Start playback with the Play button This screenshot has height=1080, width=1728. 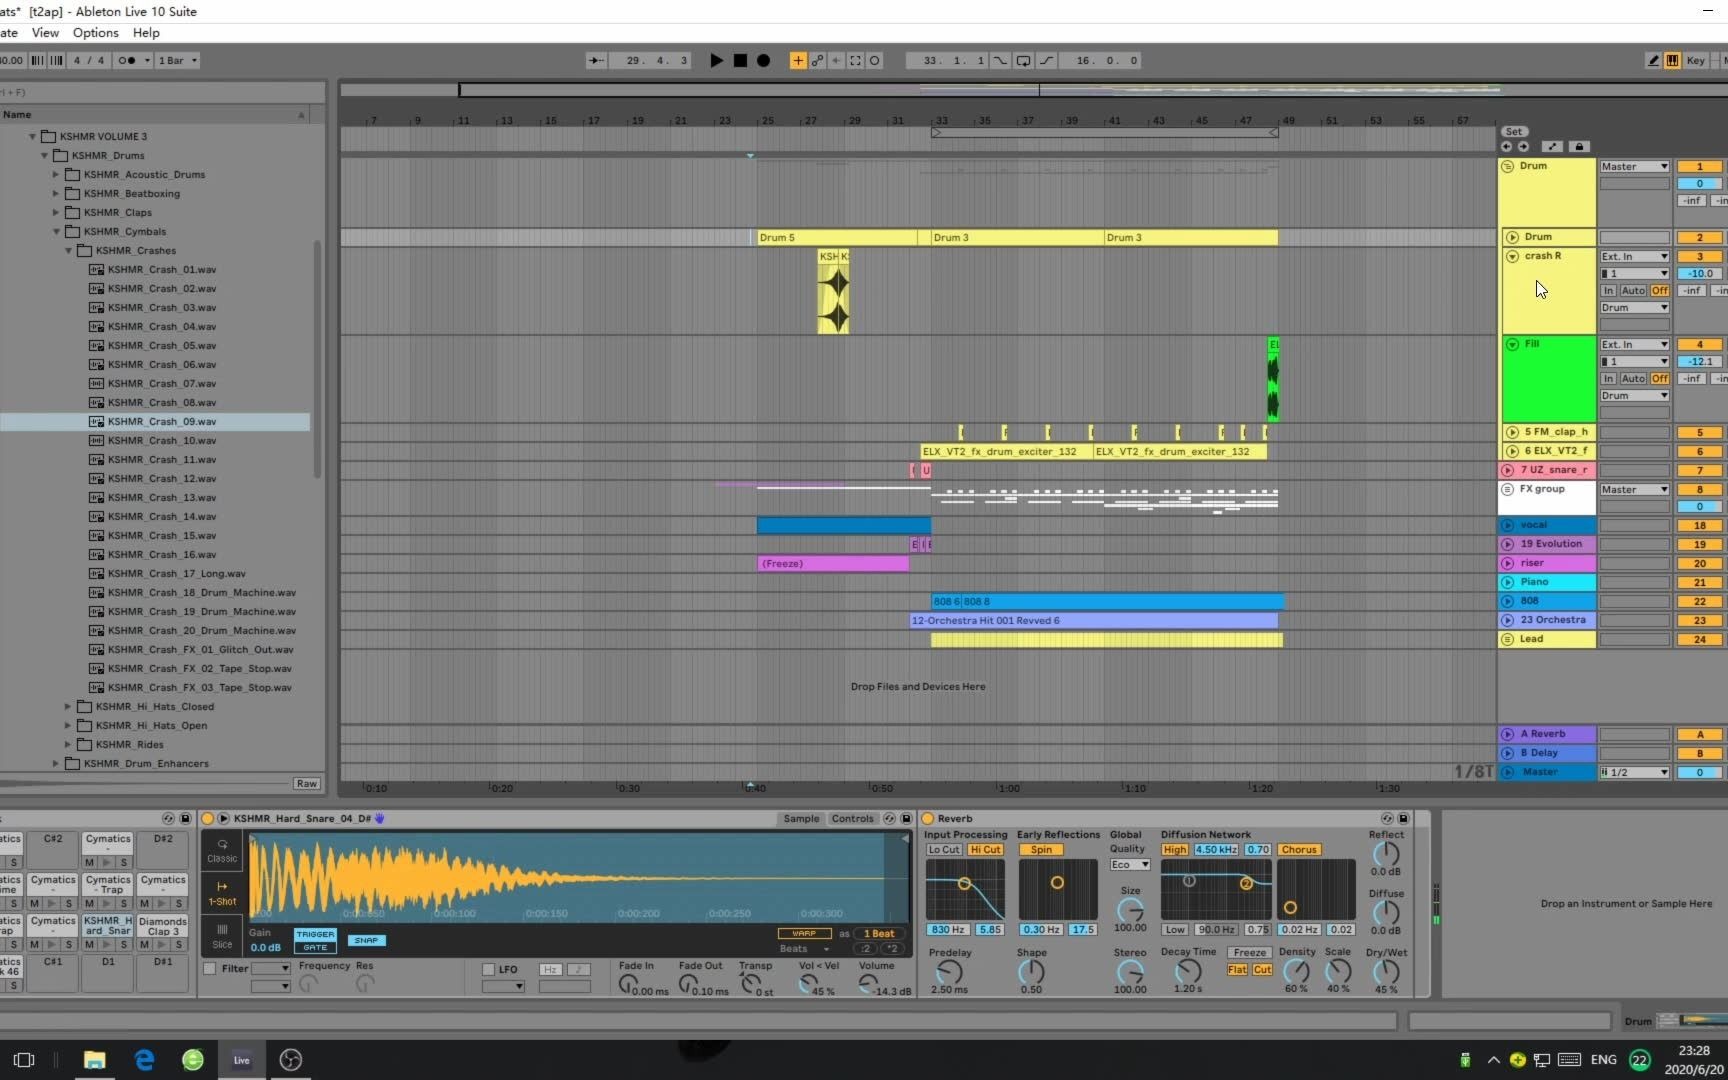[x=716, y=60]
